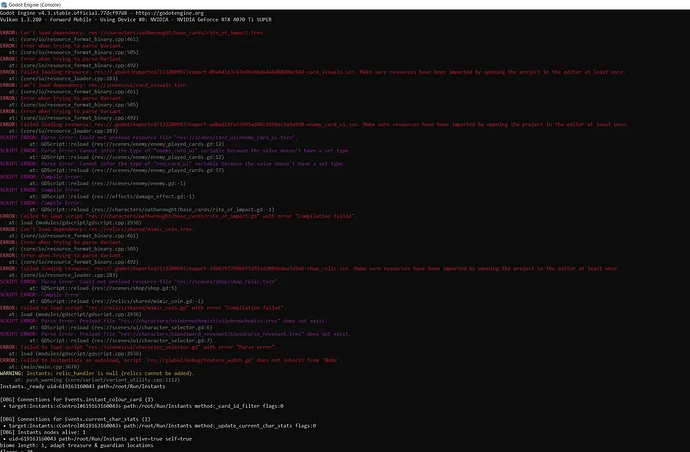Click the "https://godotengine.org" URL in the version line
The image size is (690, 452).
(x=170, y=13)
